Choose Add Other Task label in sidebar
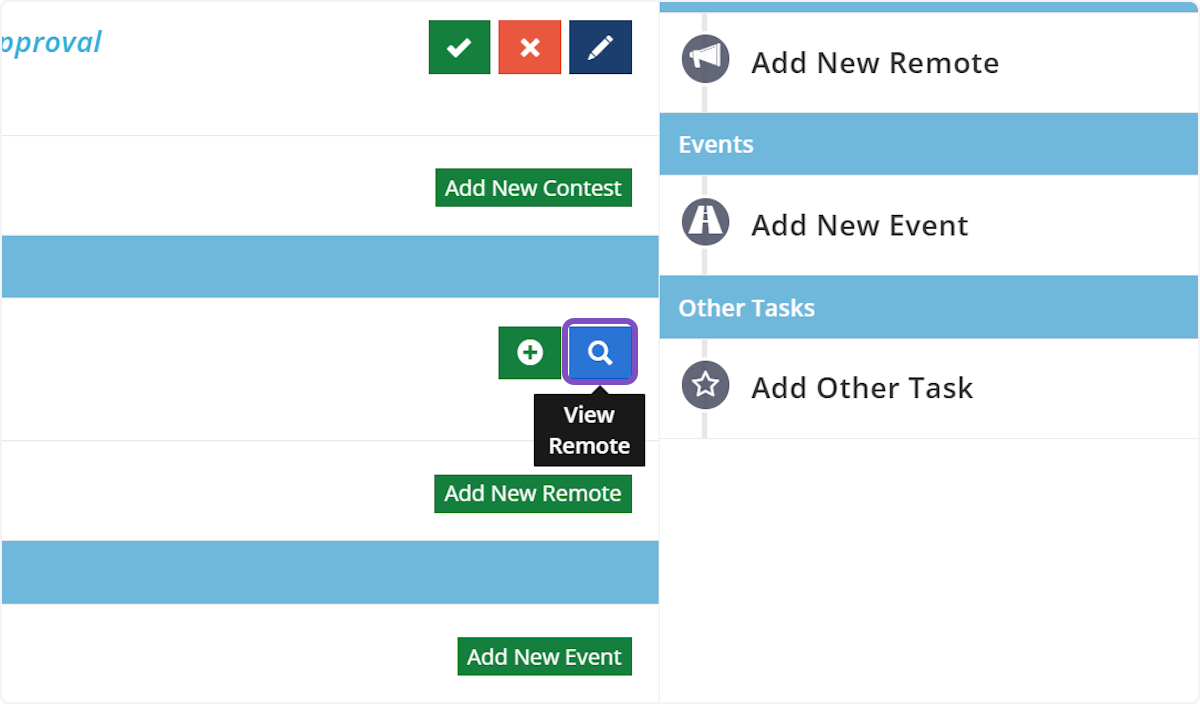 (x=862, y=388)
